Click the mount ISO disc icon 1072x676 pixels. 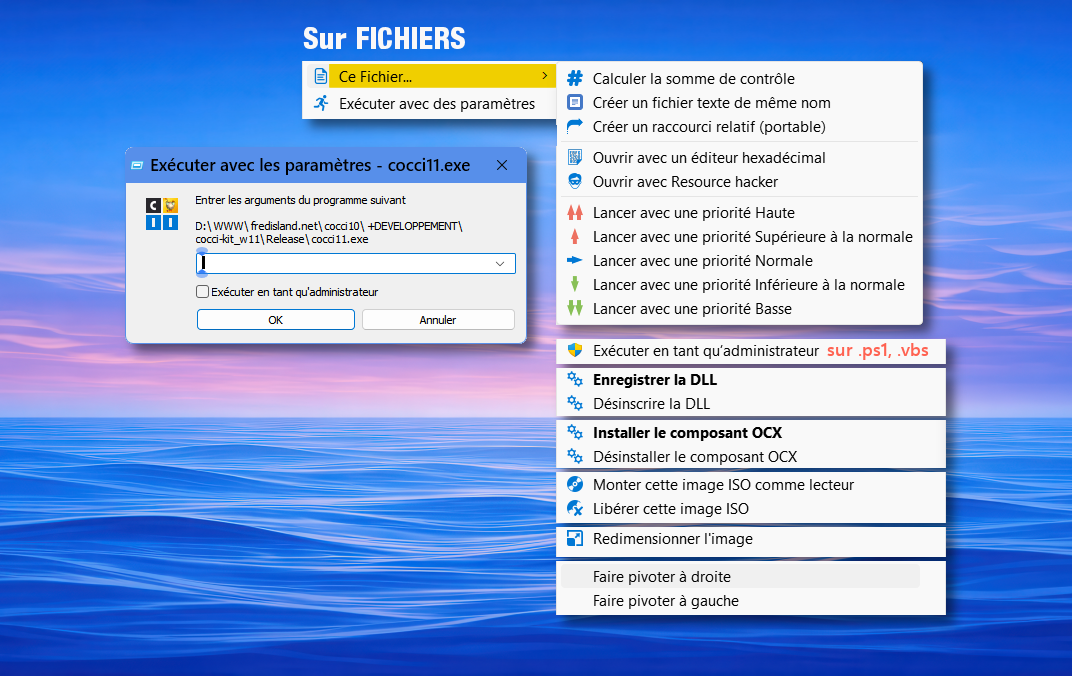(x=575, y=484)
